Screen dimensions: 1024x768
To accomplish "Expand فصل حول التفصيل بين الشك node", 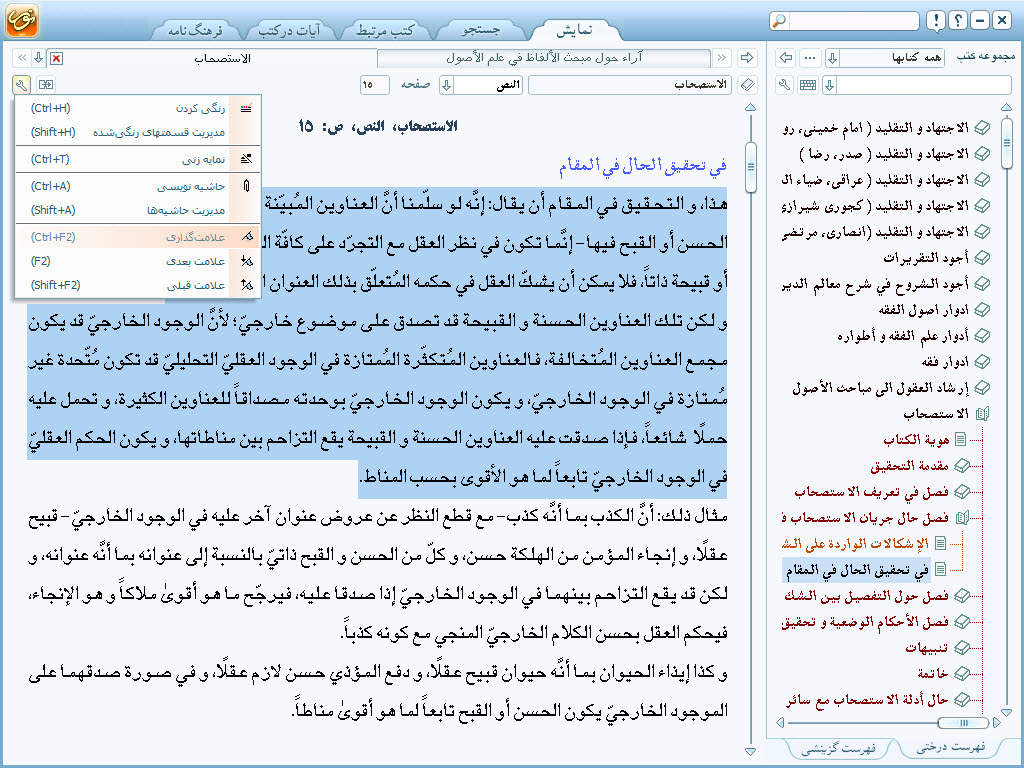I will tap(961, 596).
